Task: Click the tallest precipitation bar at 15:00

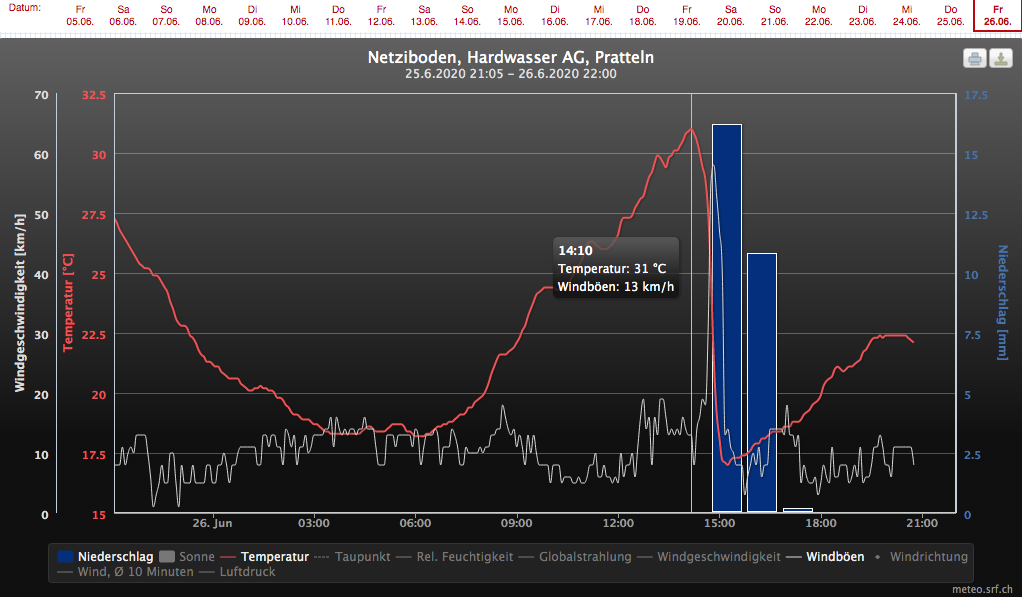Action: [x=727, y=318]
